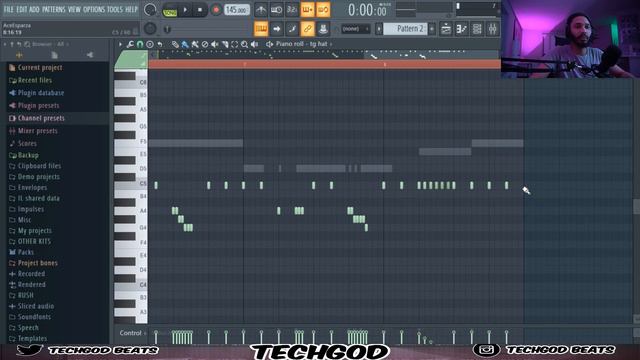Click the main volume knob
The width and height of the screenshot is (640, 360).
point(150,9)
